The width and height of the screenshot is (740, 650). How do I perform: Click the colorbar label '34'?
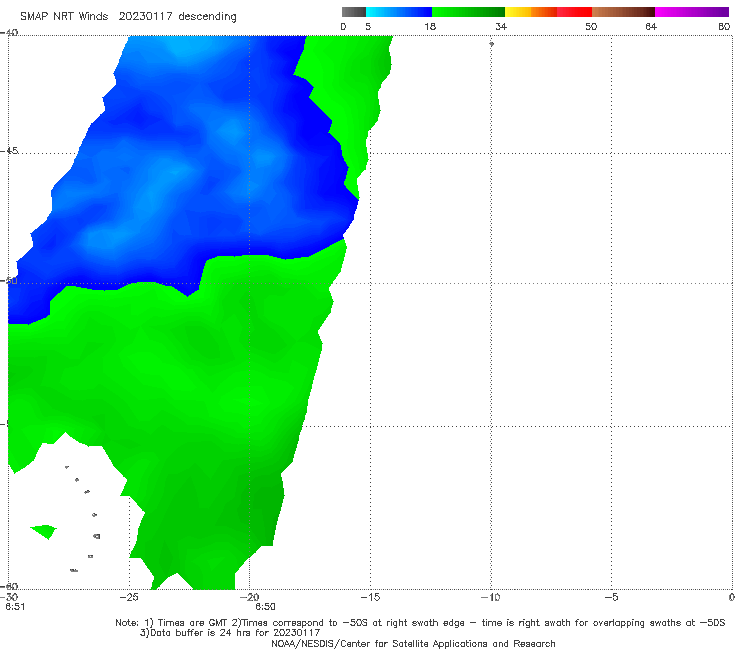(501, 26)
